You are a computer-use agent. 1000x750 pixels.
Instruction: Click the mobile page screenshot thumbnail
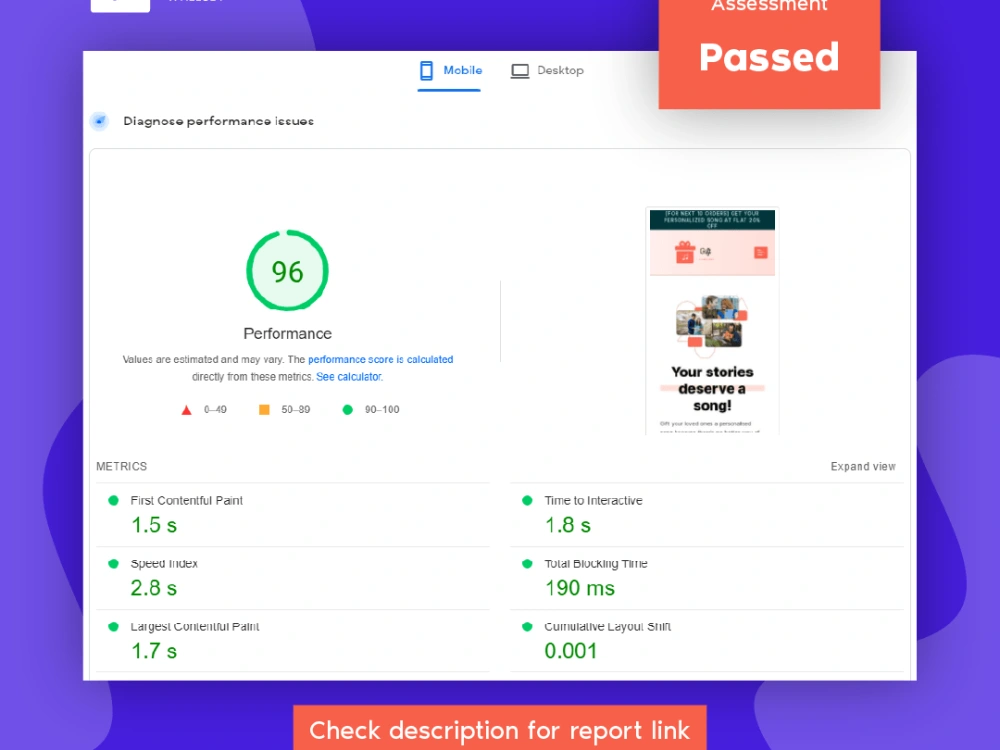(x=712, y=321)
